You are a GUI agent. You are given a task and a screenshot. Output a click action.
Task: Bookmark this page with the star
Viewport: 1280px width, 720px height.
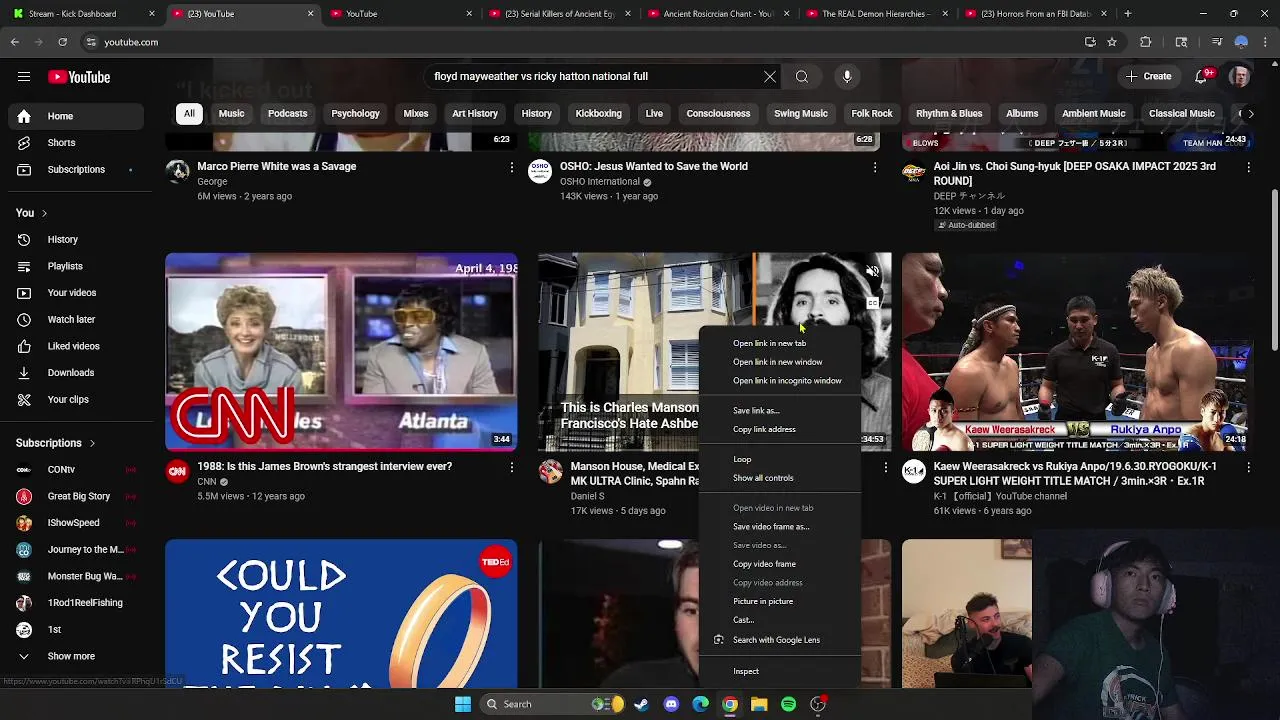point(1111,42)
